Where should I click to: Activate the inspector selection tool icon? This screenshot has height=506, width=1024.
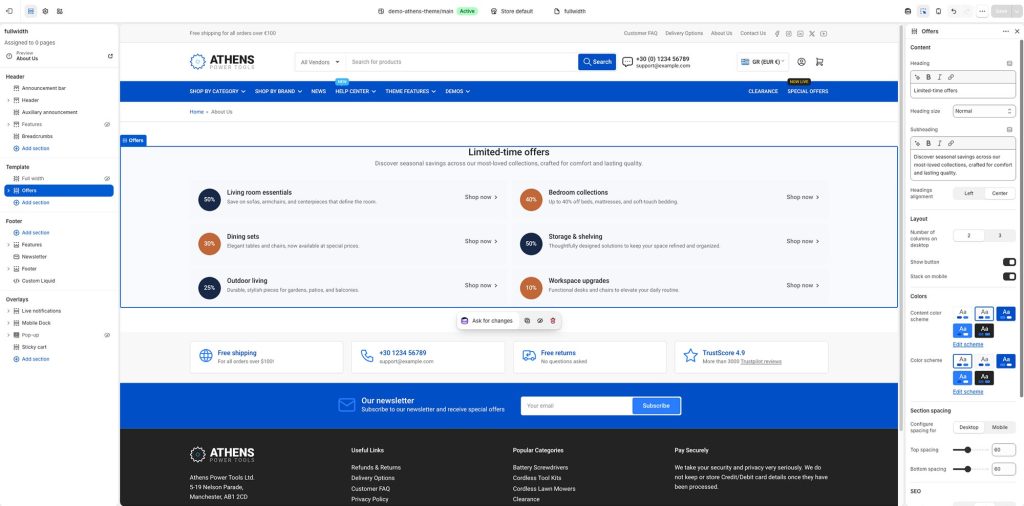(923, 11)
